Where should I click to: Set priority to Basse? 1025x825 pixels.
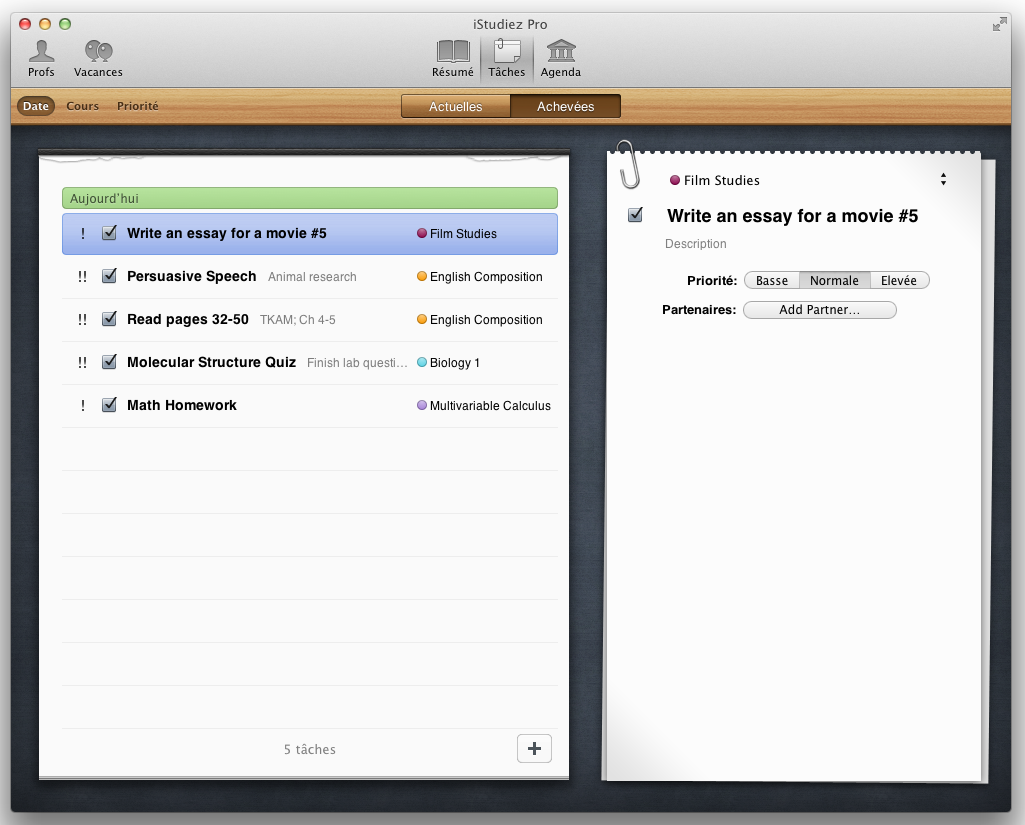click(772, 280)
